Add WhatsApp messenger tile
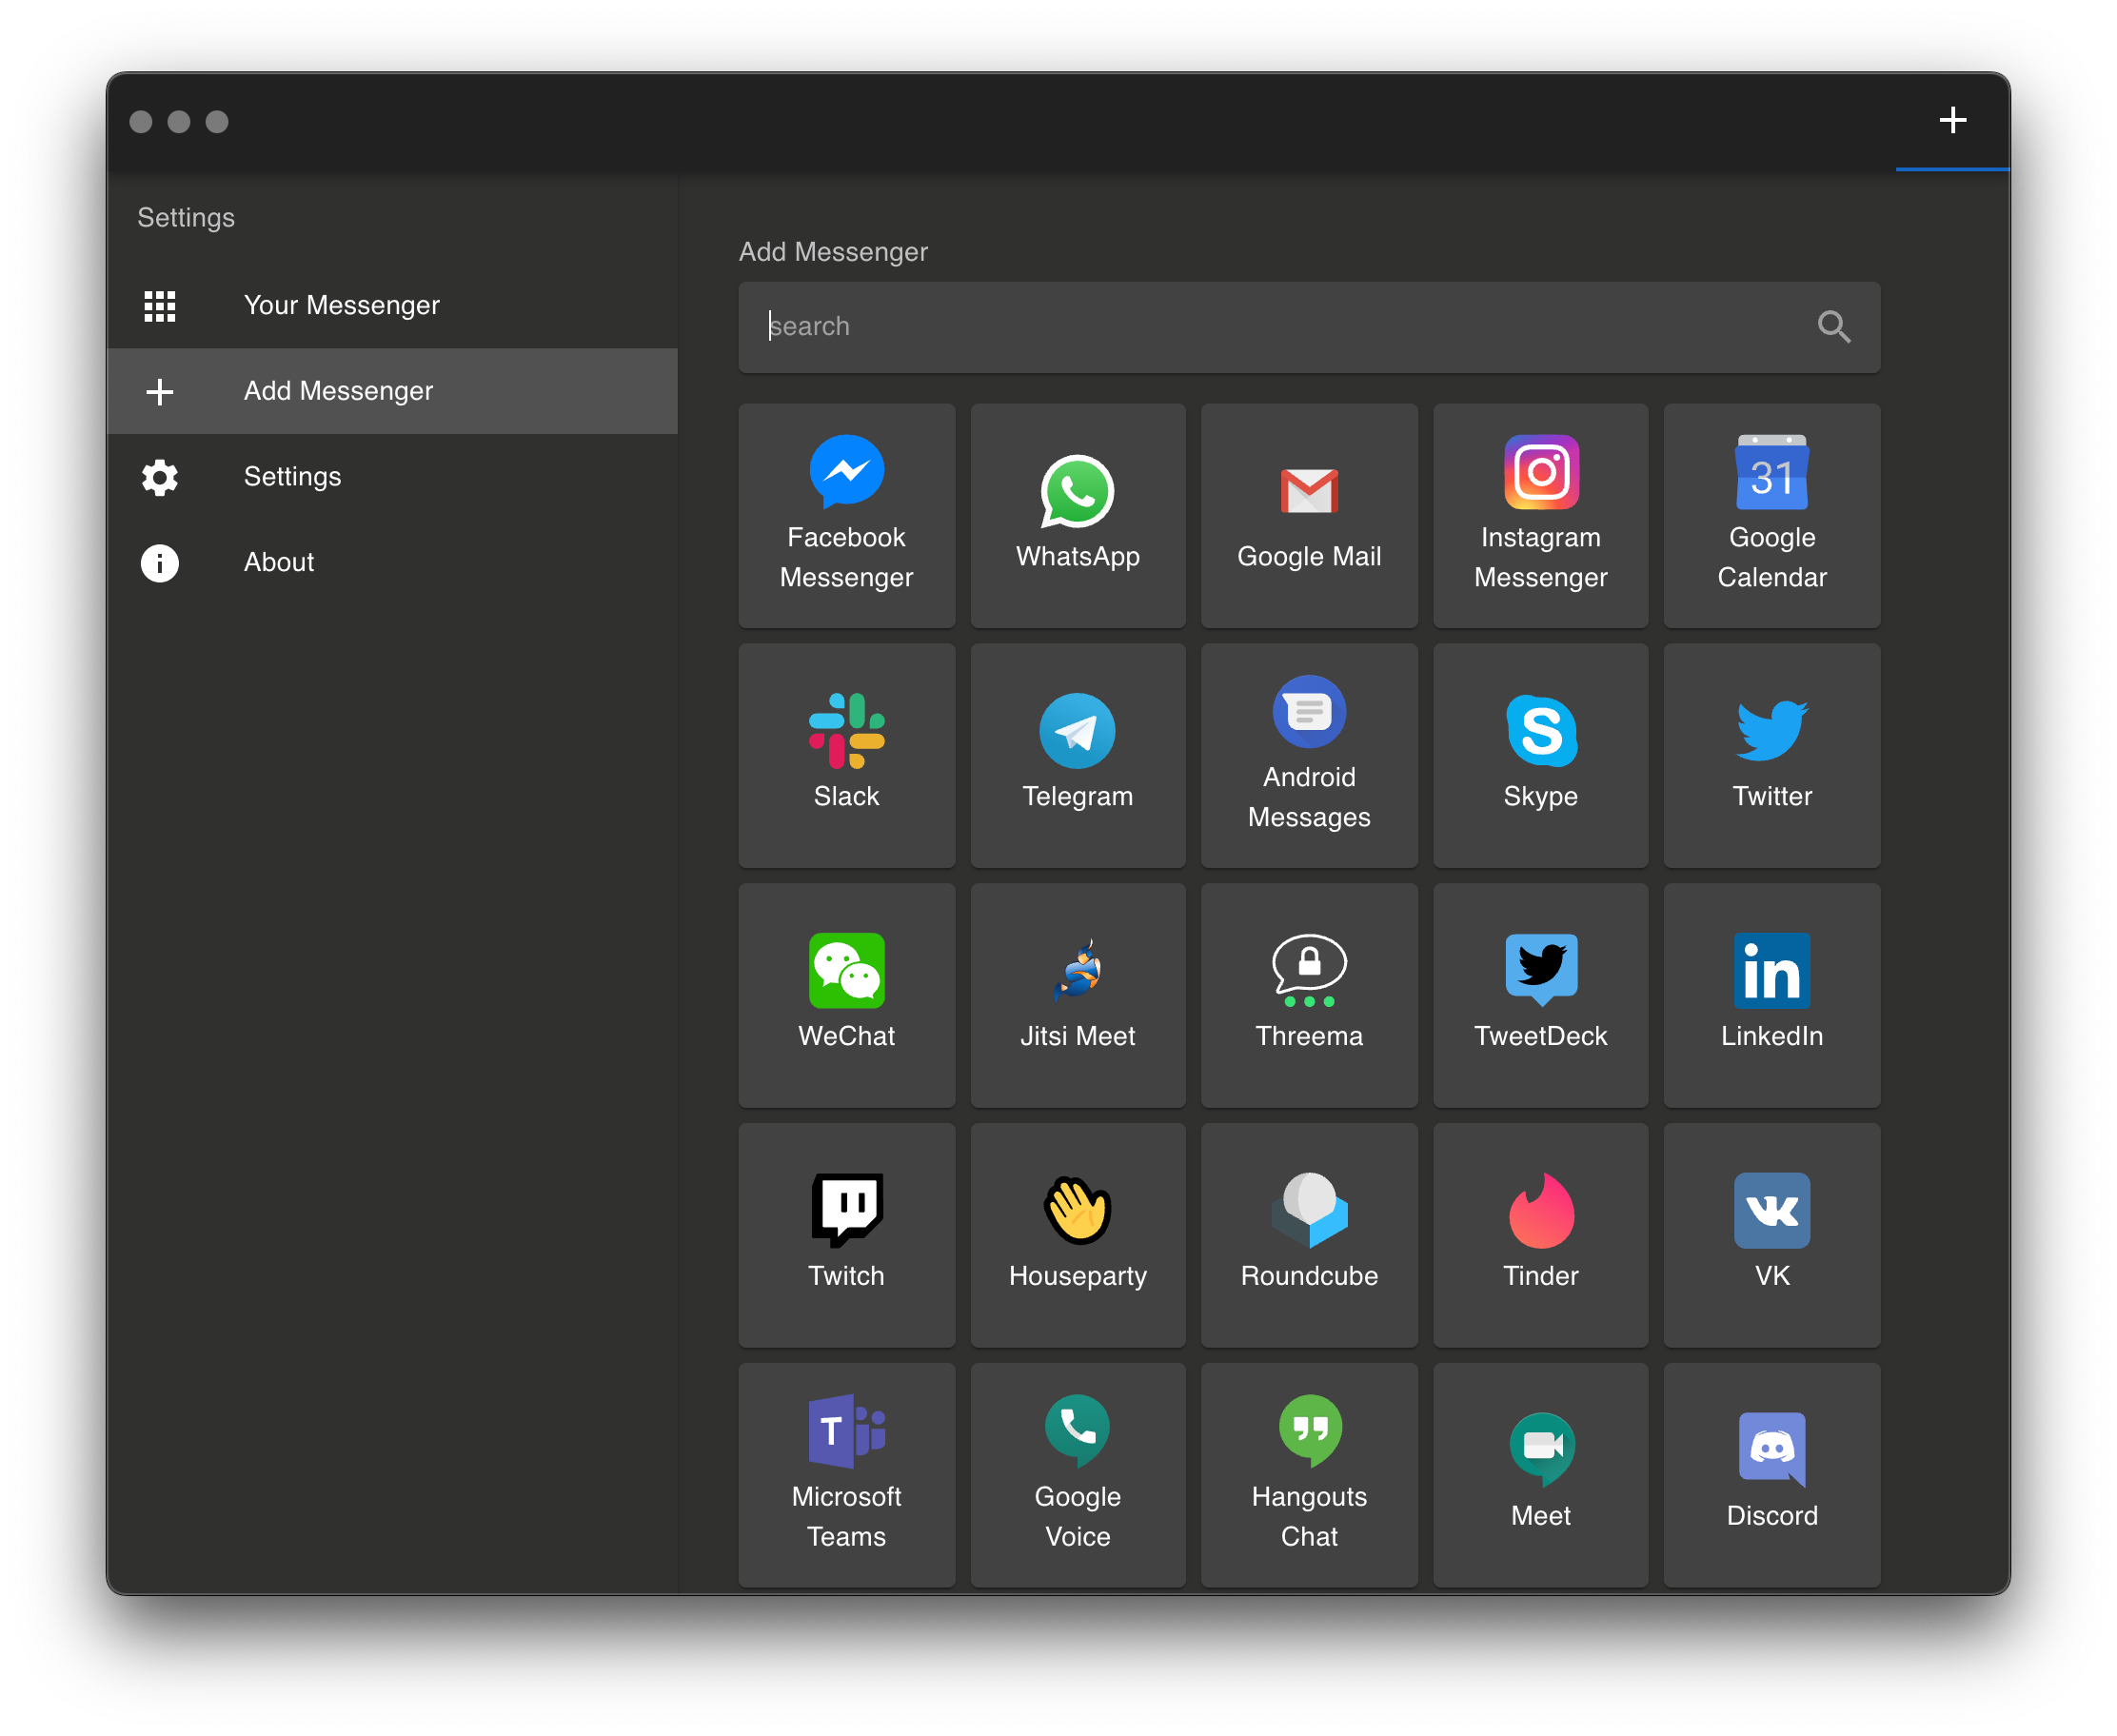The height and width of the screenshot is (1736, 2117). tap(1077, 515)
